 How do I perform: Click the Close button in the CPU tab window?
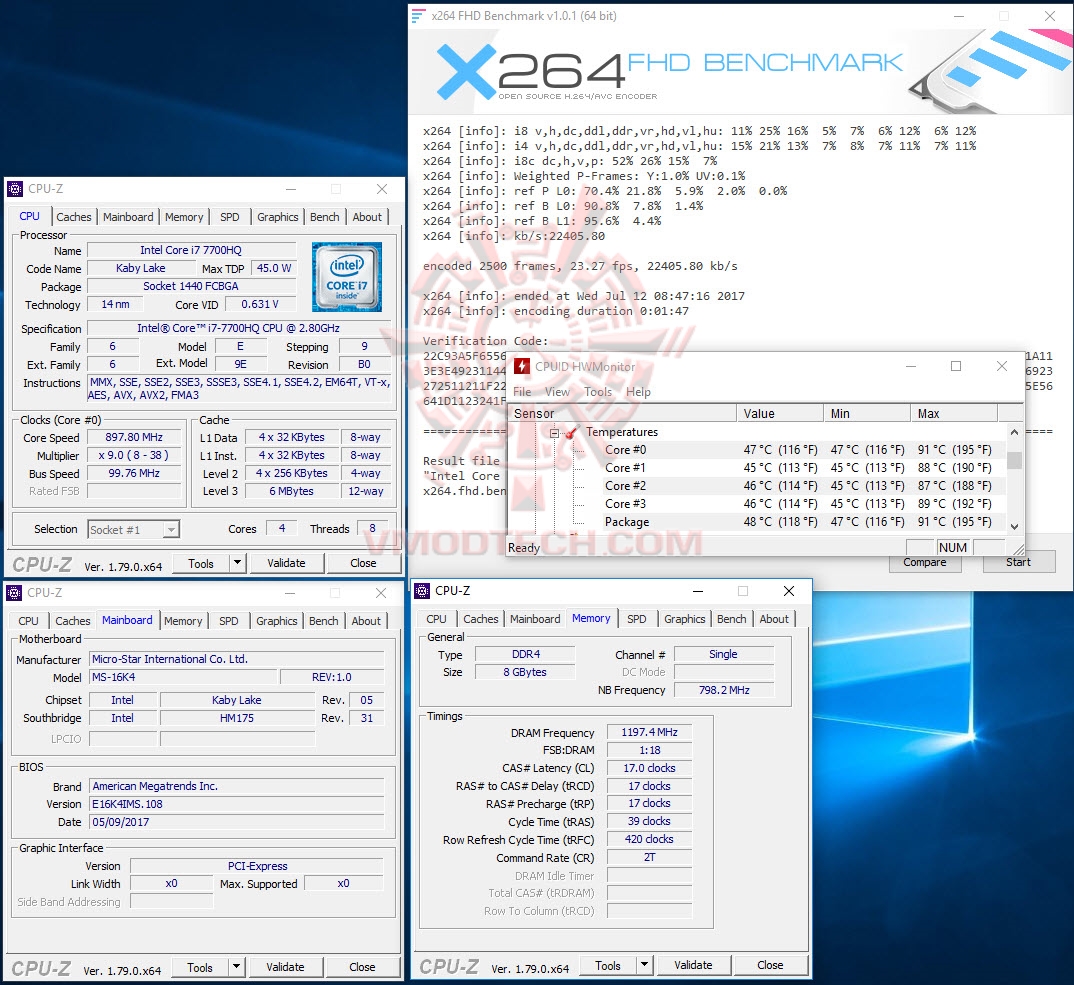point(363,564)
